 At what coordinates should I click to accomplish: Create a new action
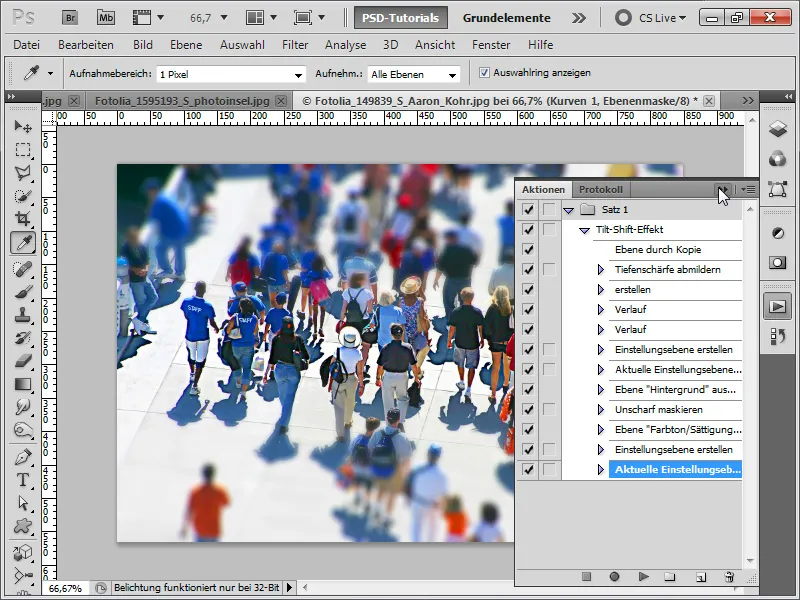tap(701, 577)
